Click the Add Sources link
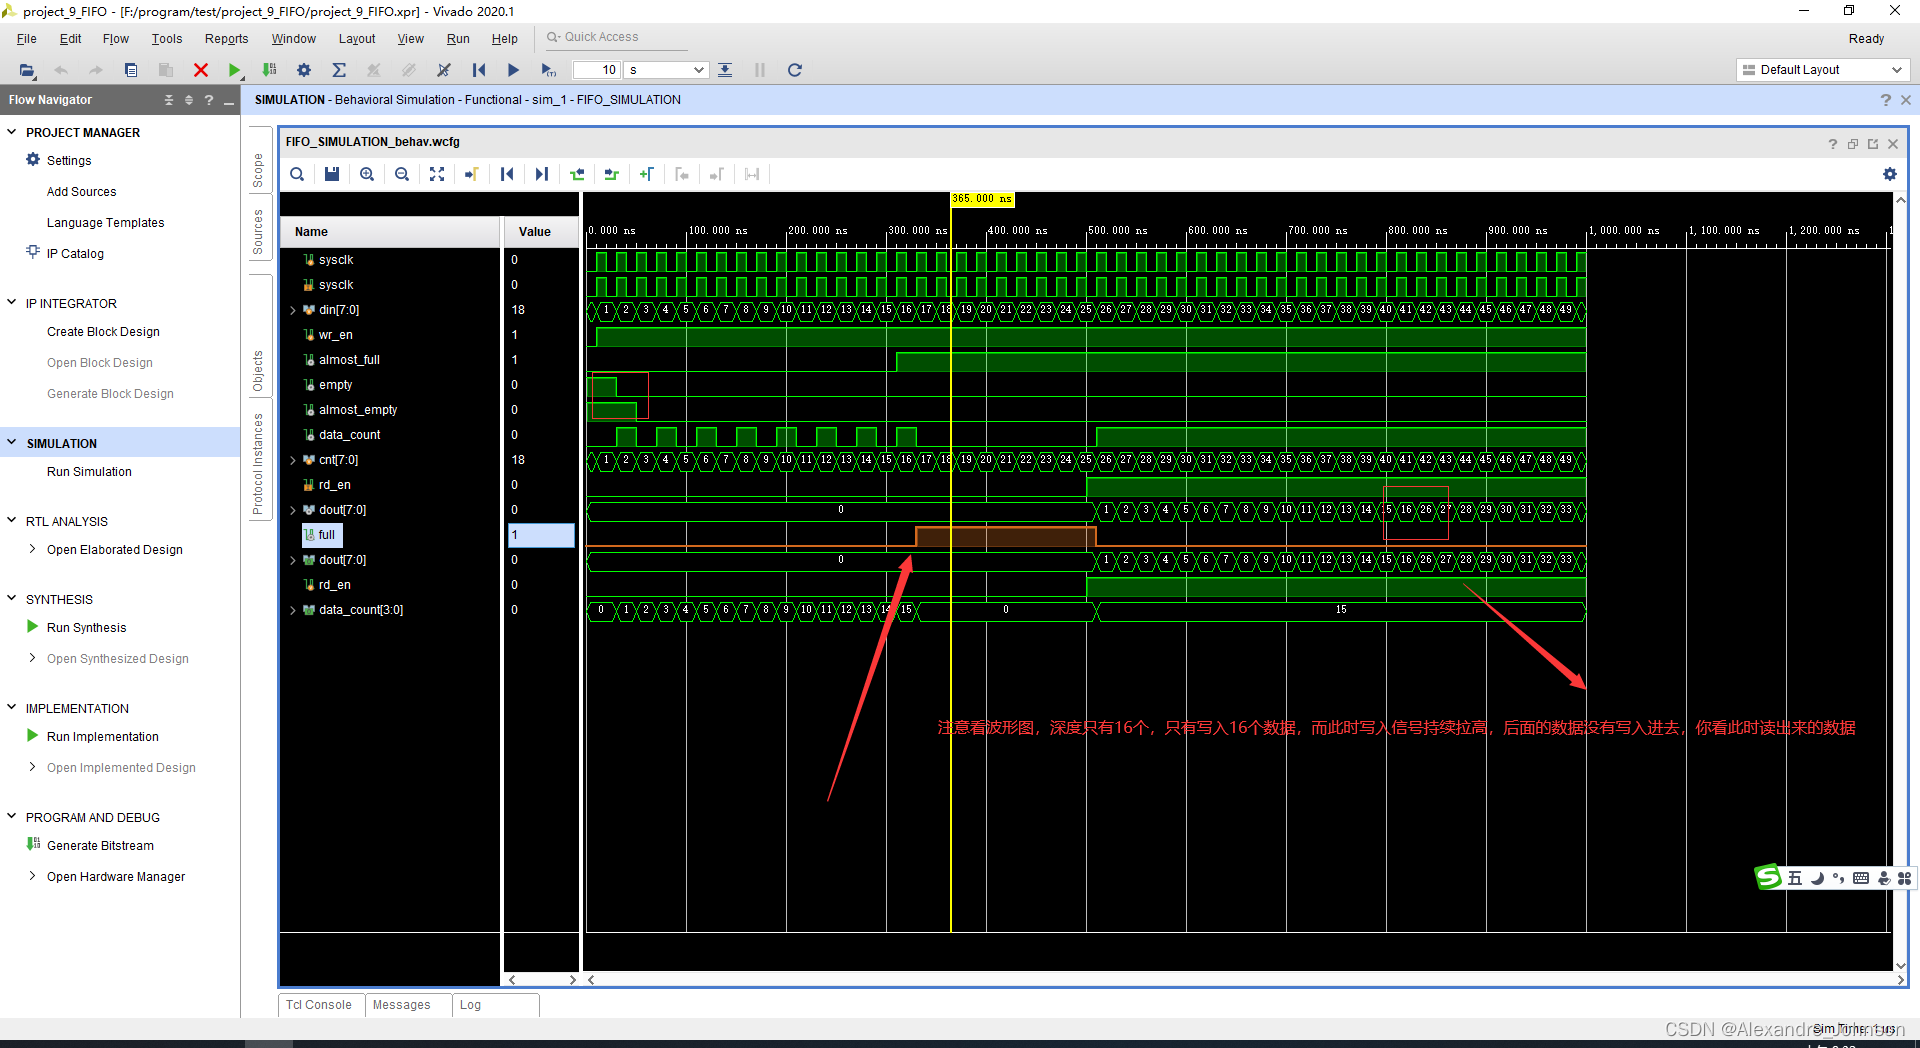1920x1048 pixels. pyautogui.click(x=81, y=191)
